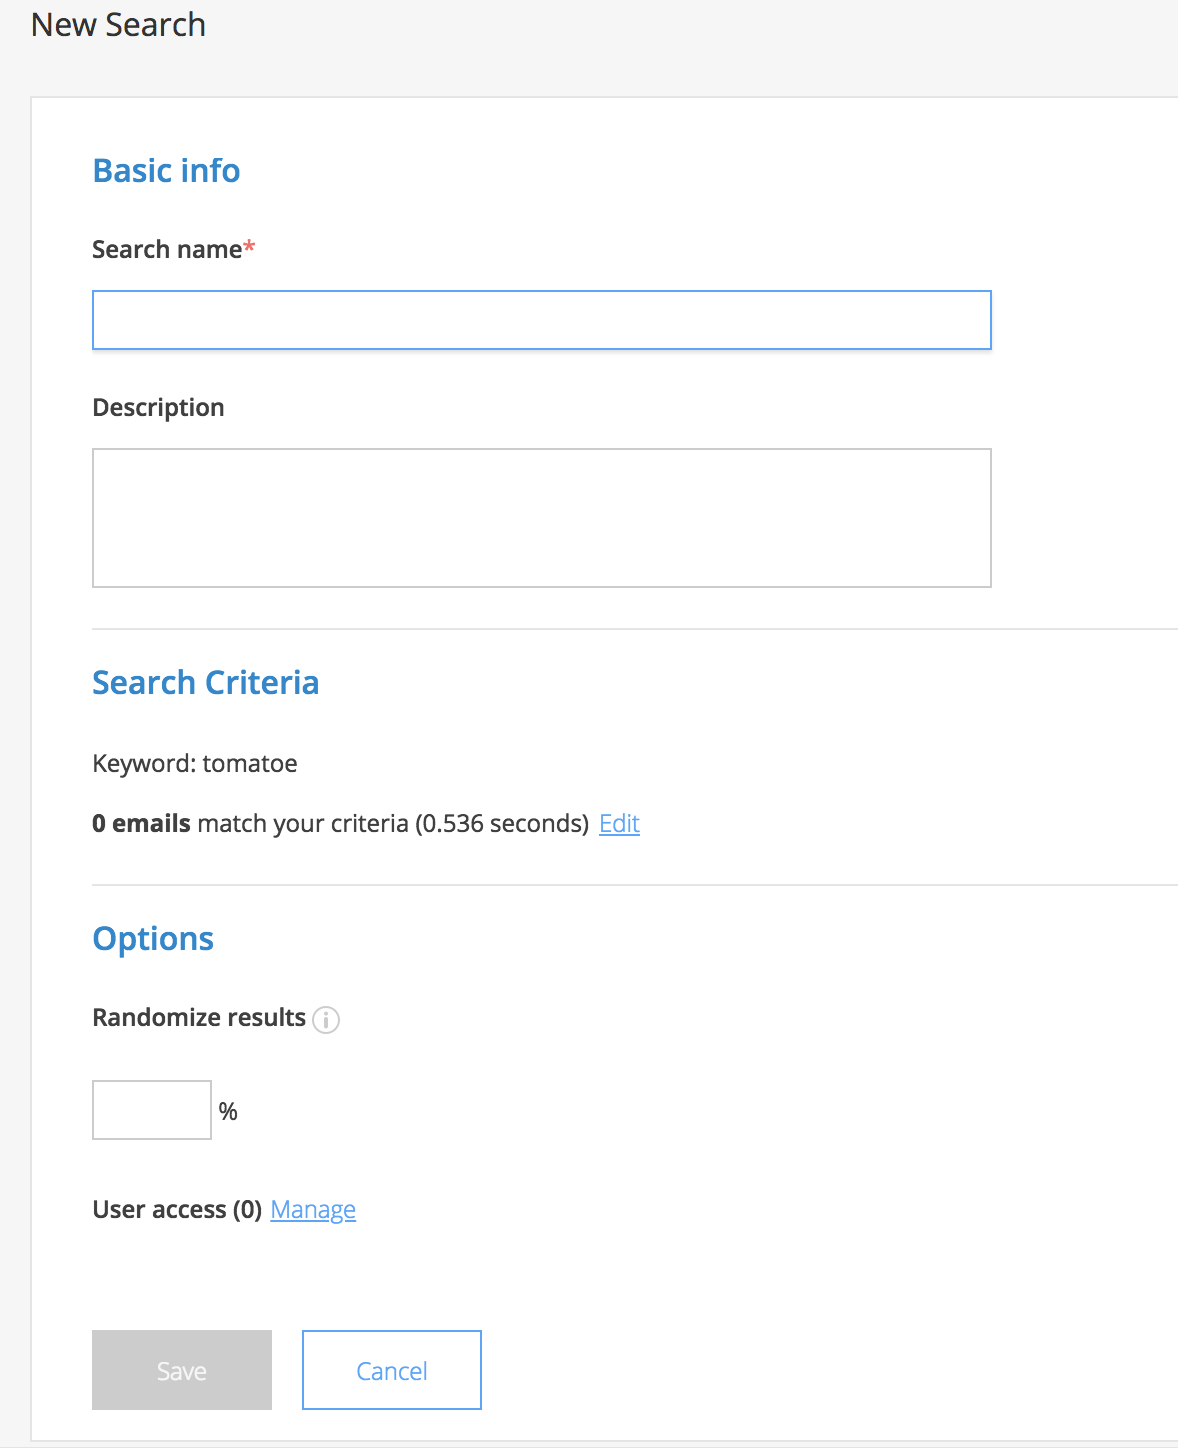Click the percent sign next to randomize box
The image size is (1178, 1448).
point(228,1112)
